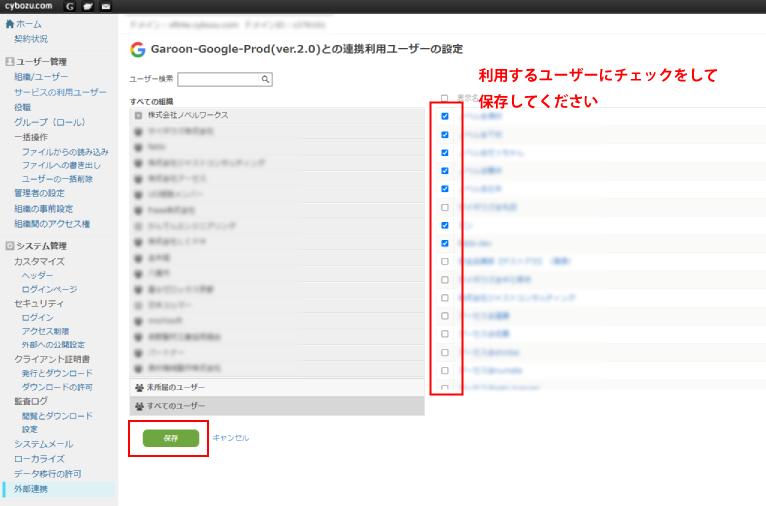Open 組織の事前設定 in sidebar
This screenshot has height=506, width=766.
tap(43, 209)
